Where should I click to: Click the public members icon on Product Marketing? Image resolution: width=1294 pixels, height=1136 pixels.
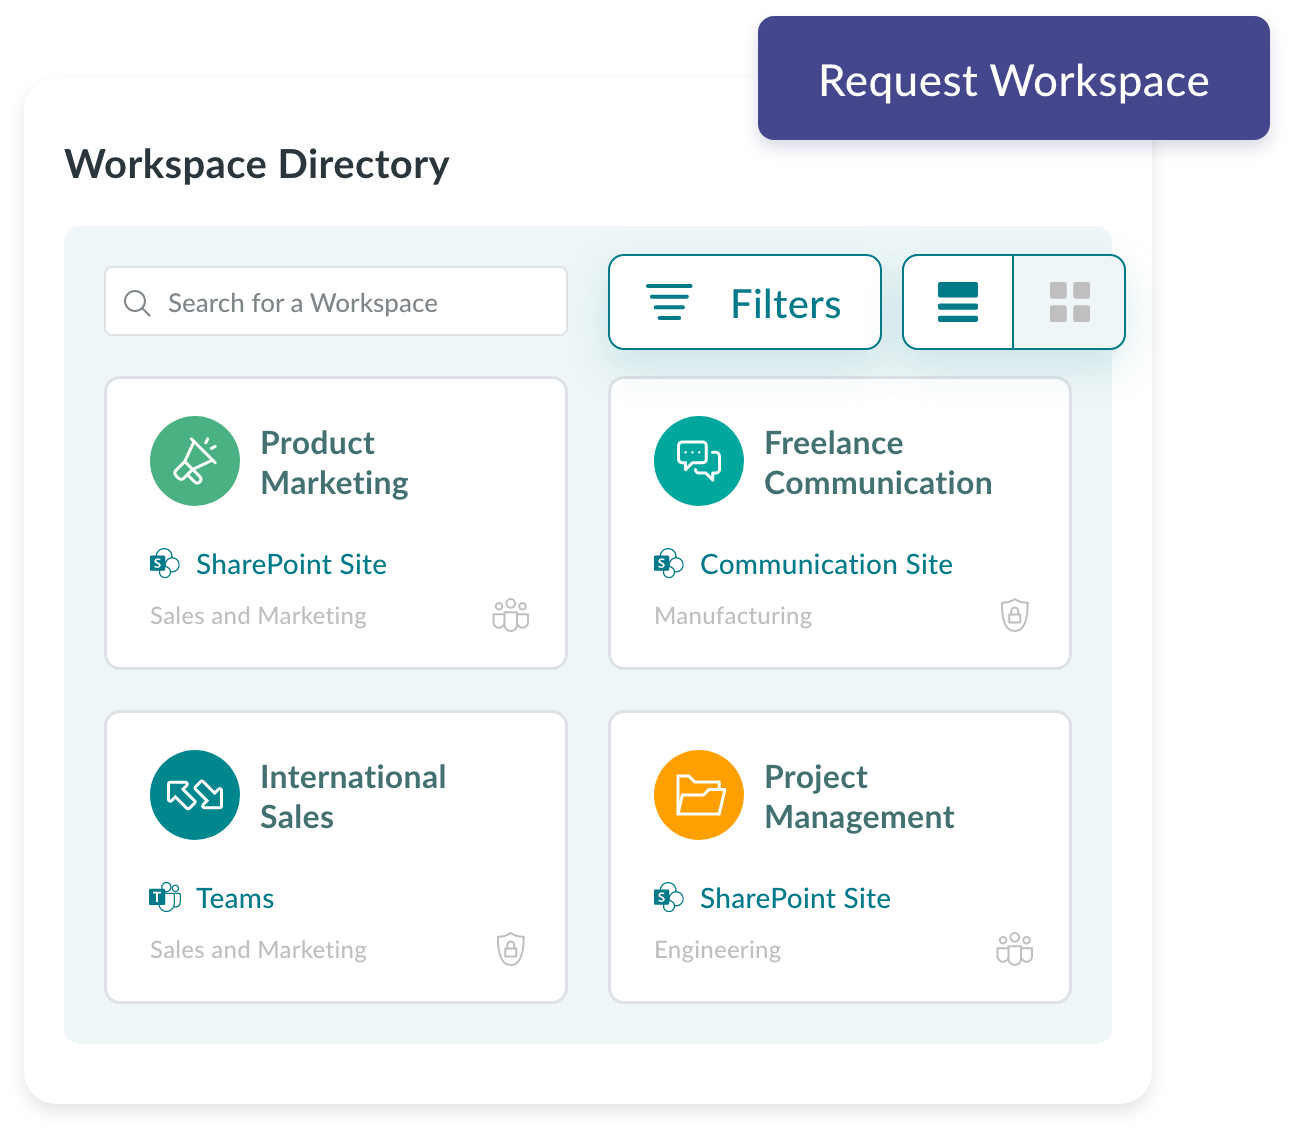pos(510,616)
